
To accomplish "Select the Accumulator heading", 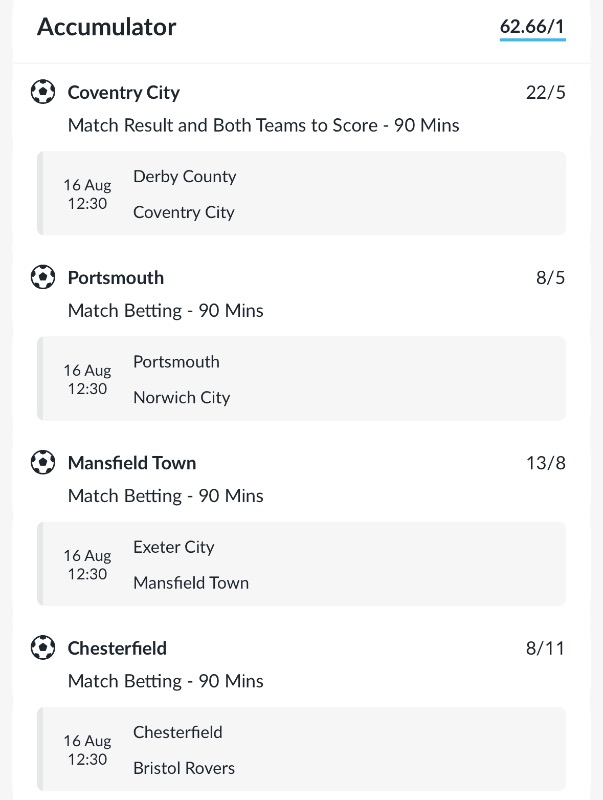I will 106,27.
